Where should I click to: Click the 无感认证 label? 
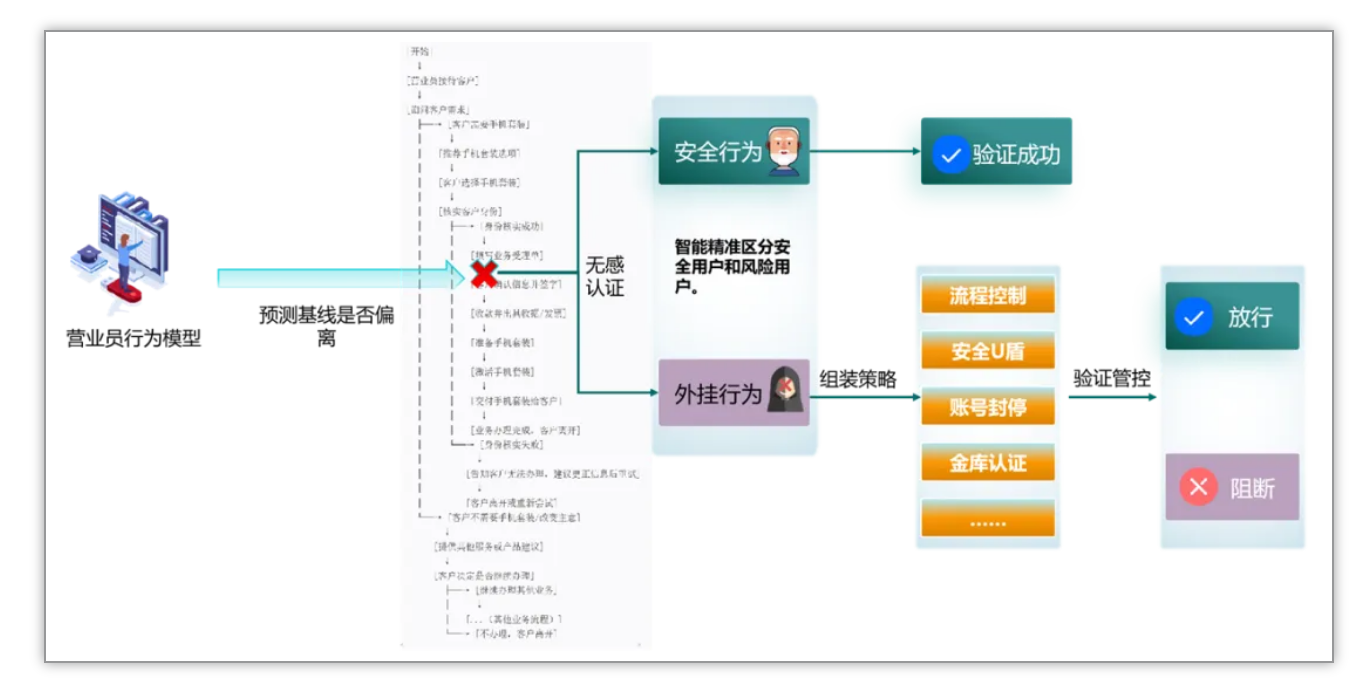click(x=604, y=277)
